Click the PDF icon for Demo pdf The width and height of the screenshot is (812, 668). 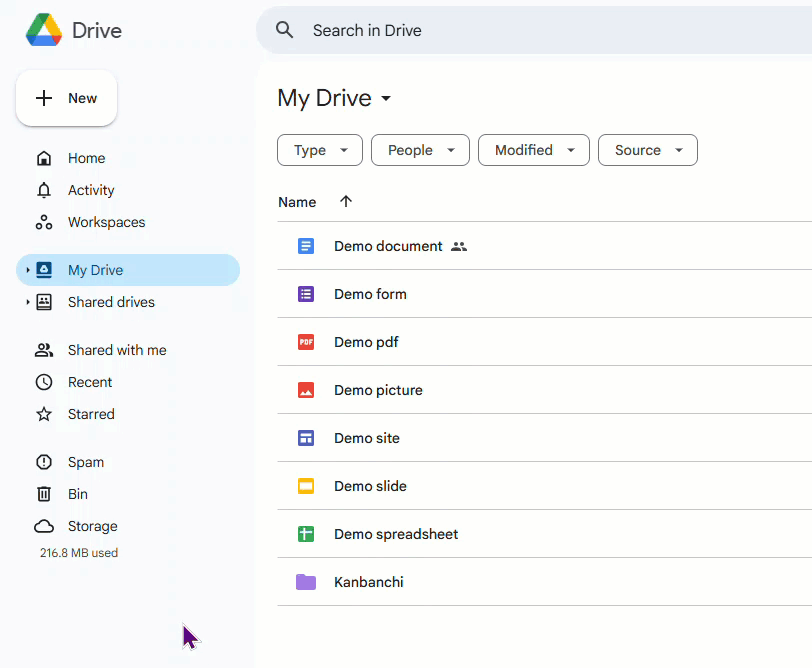(306, 342)
